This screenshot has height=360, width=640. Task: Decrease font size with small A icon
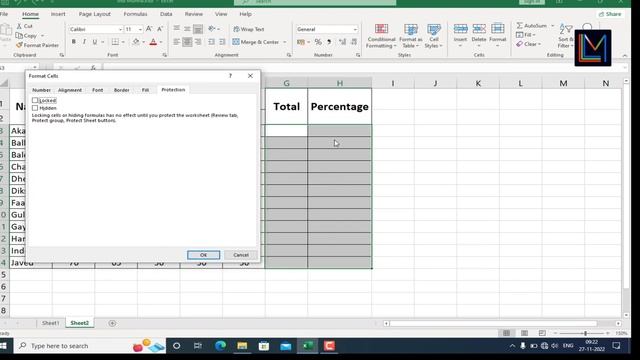click(x=160, y=29)
